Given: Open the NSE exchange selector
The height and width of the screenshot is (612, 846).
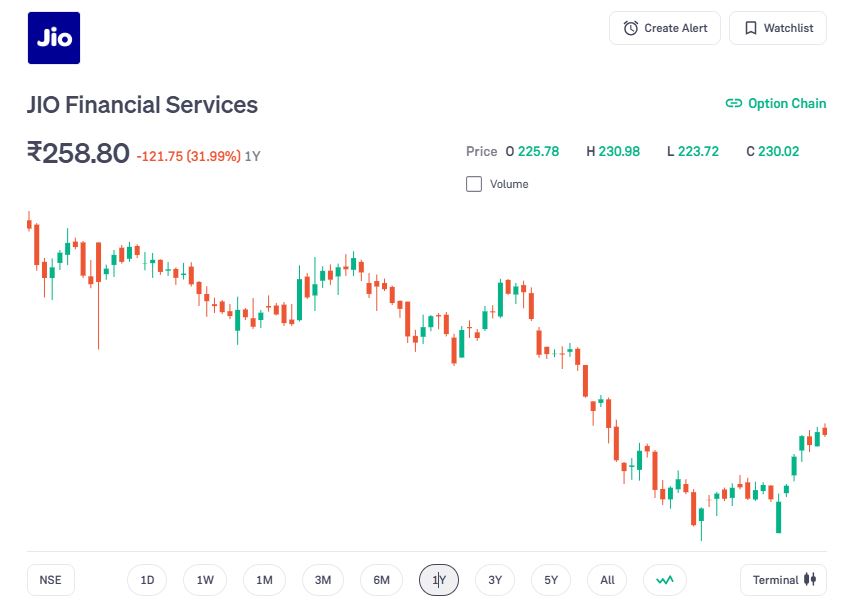Looking at the screenshot, I should tap(50, 580).
